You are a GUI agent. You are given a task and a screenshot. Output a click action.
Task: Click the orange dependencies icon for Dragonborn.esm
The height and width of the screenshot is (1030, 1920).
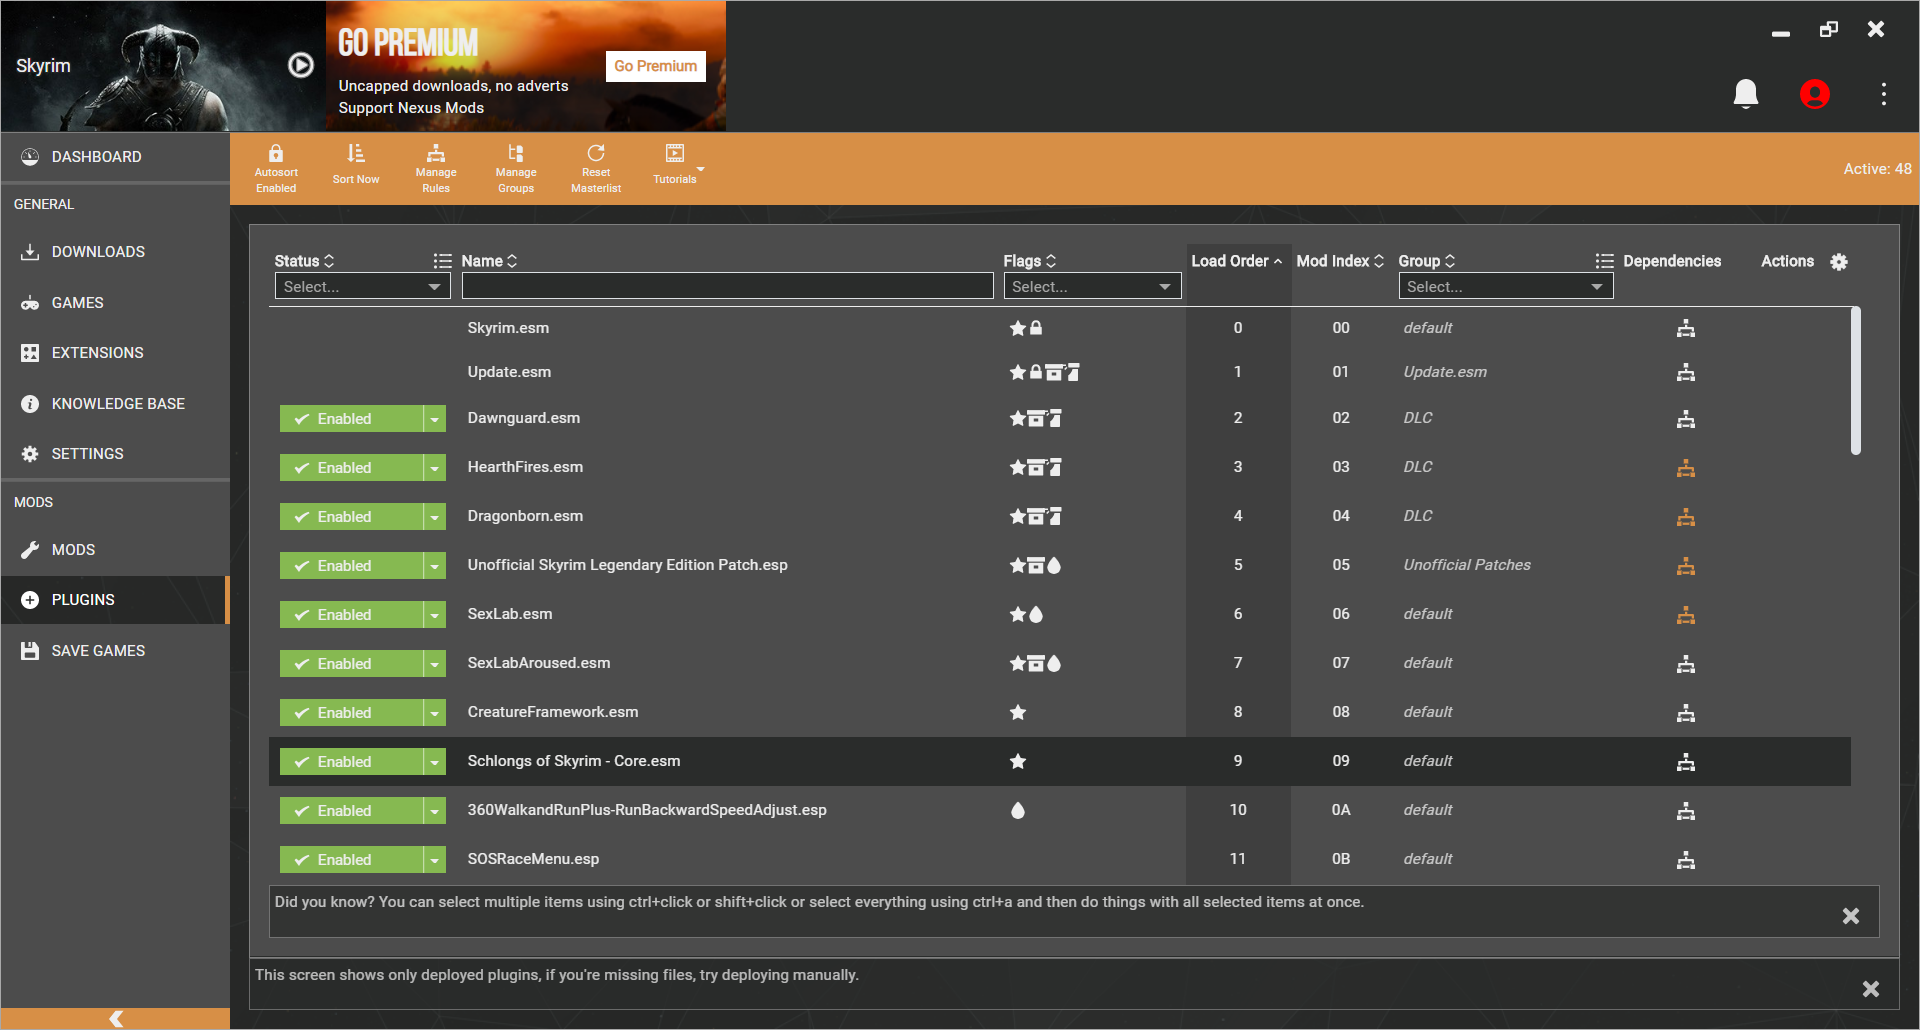[x=1686, y=517]
